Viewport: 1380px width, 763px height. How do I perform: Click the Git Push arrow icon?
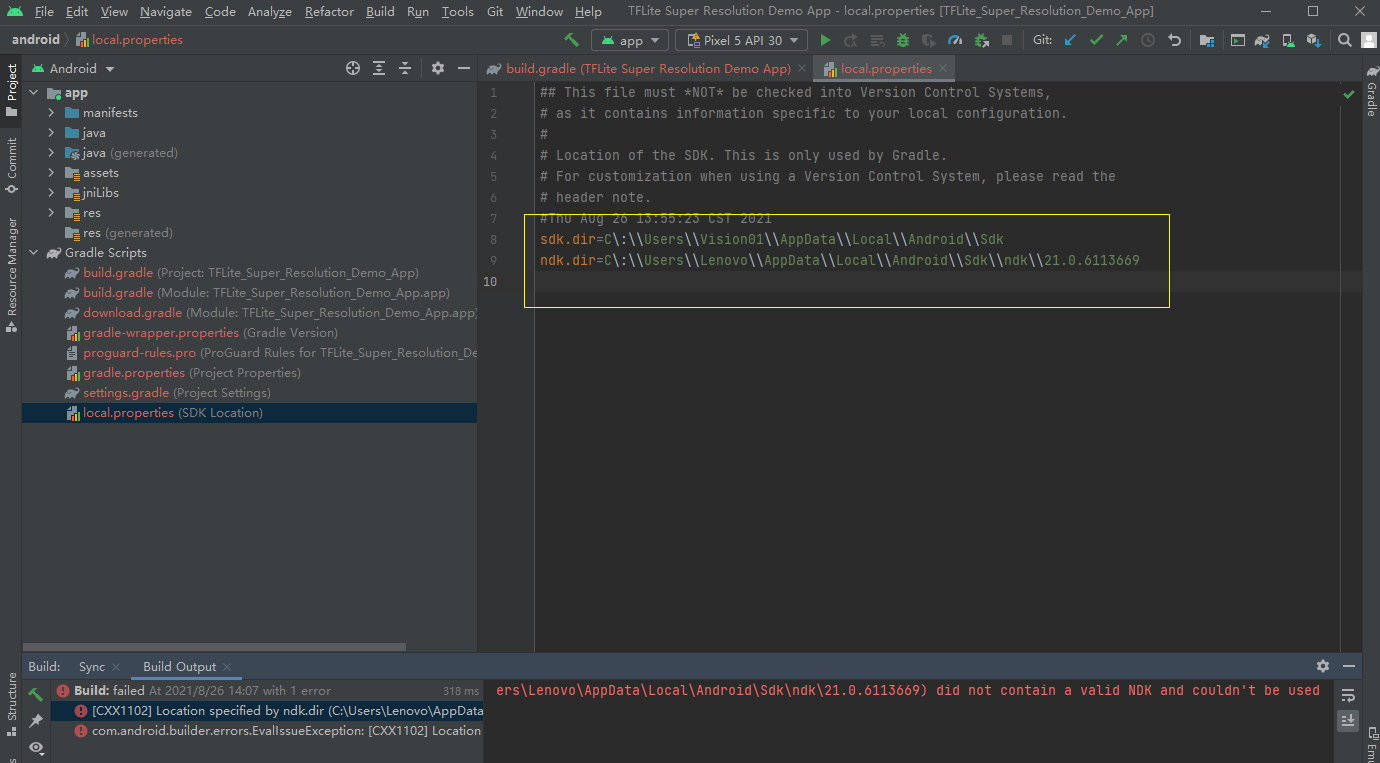click(1122, 40)
